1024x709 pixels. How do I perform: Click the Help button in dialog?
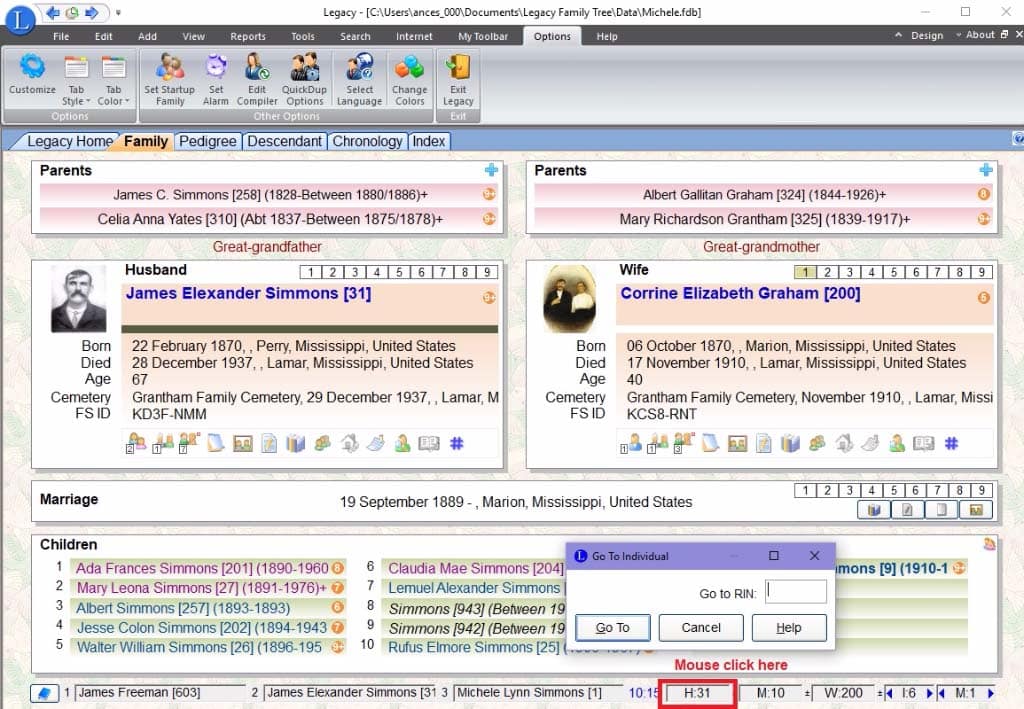coord(789,627)
